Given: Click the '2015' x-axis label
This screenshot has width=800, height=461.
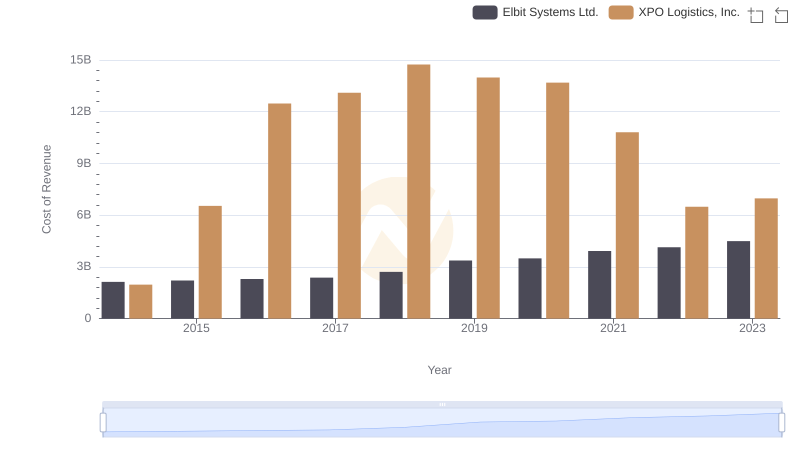Looking at the screenshot, I should point(196,328).
